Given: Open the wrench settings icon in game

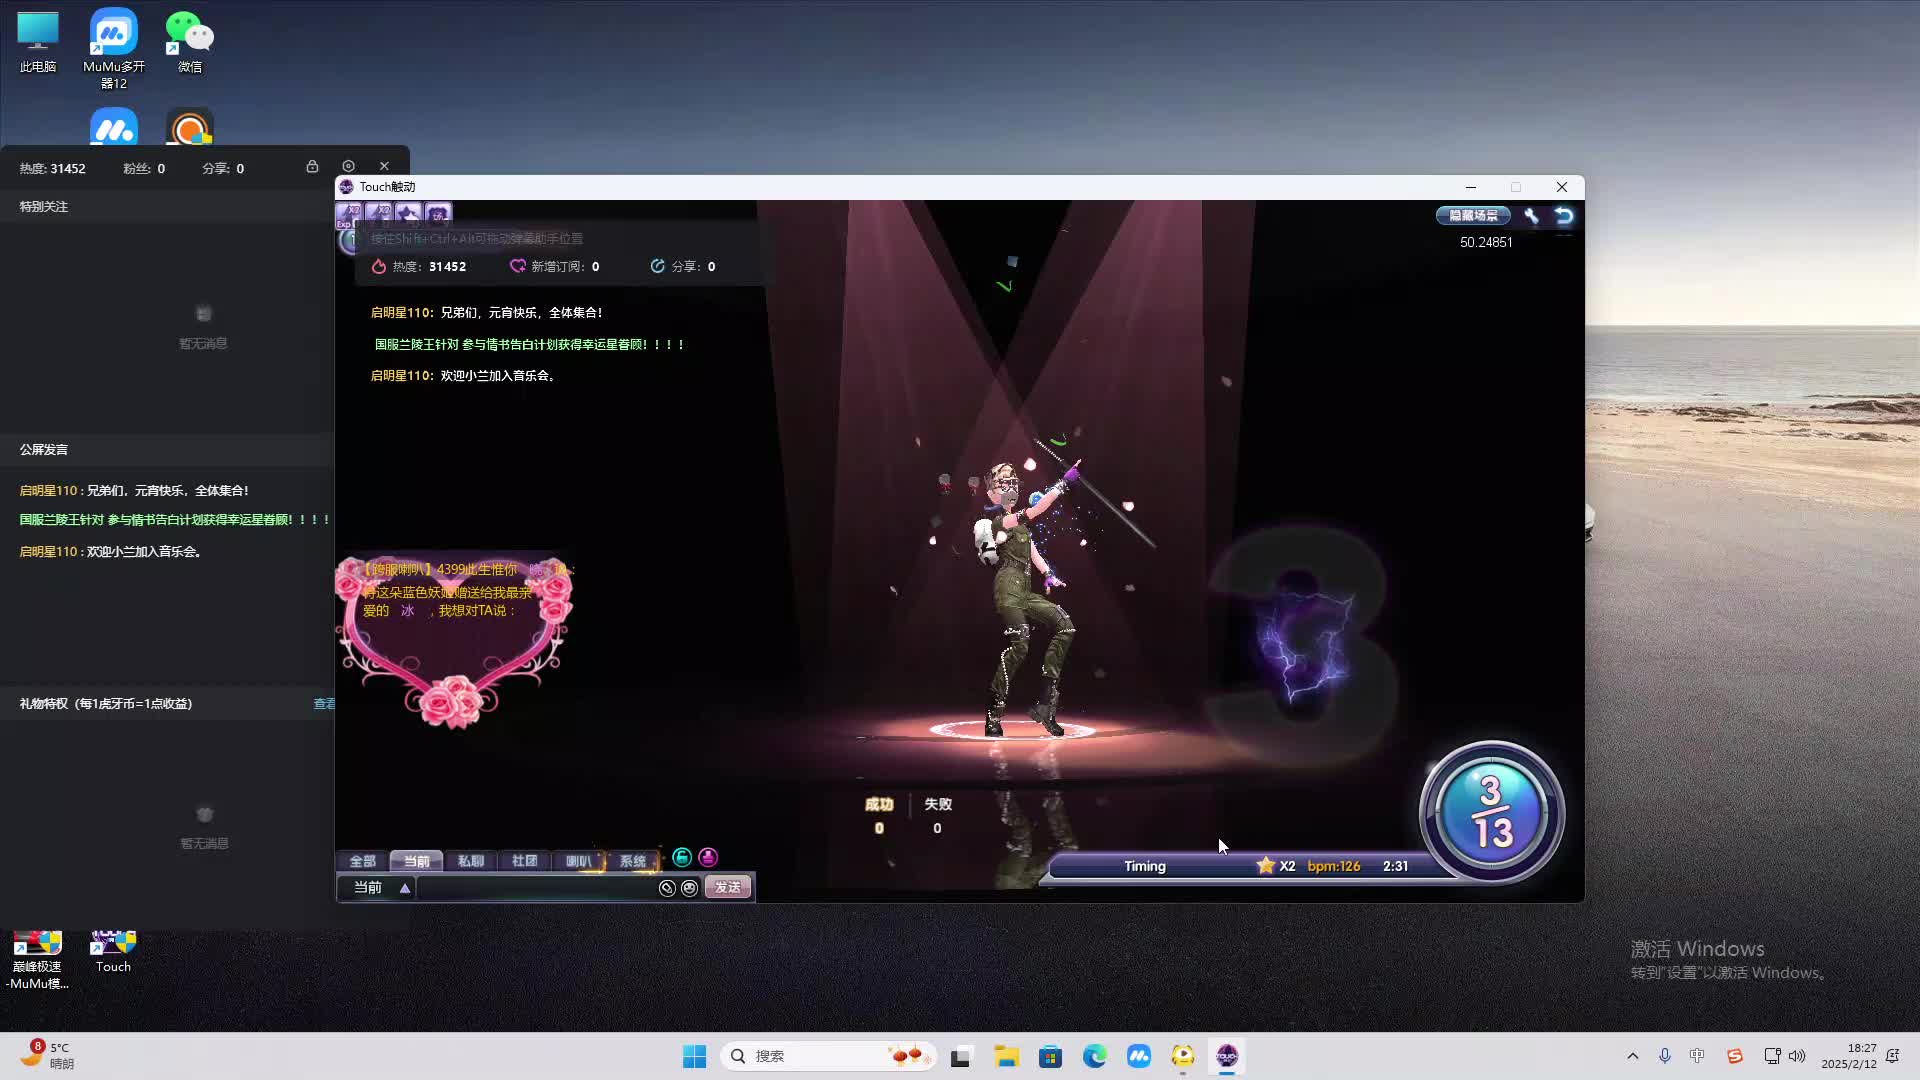Looking at the screenshot, I should 1531,215.
